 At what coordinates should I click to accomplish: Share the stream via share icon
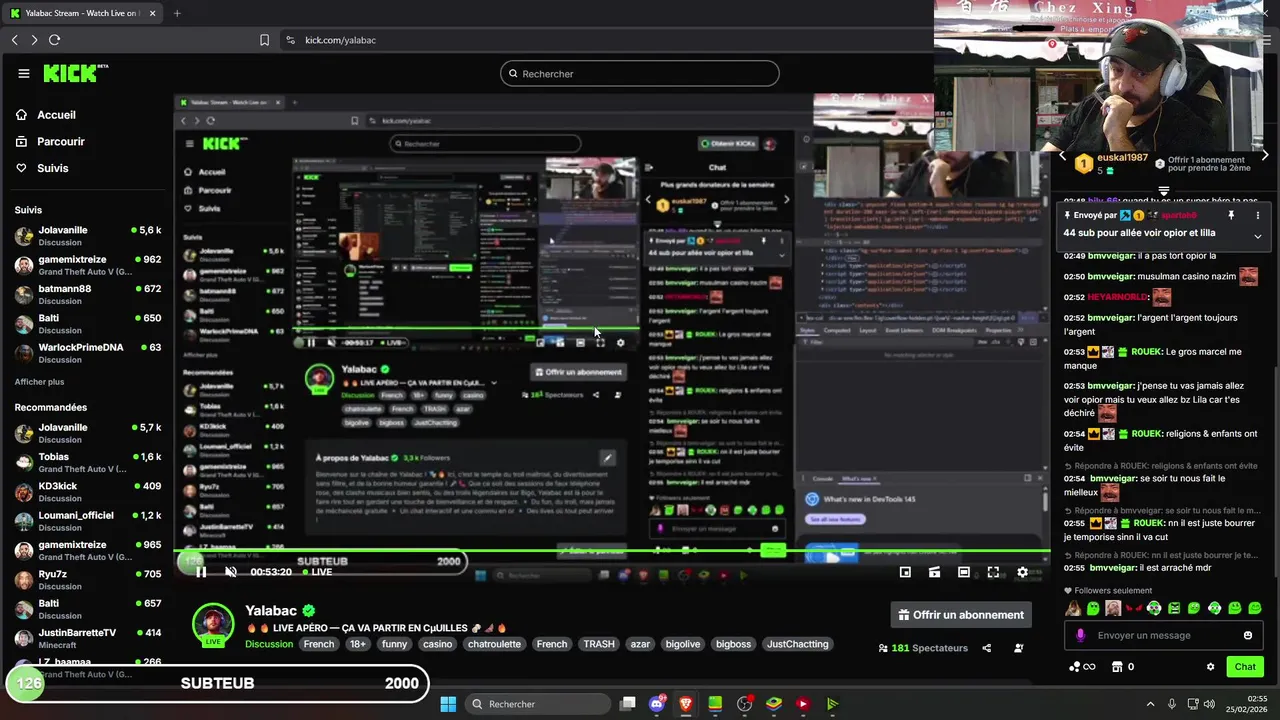point(987,648)
